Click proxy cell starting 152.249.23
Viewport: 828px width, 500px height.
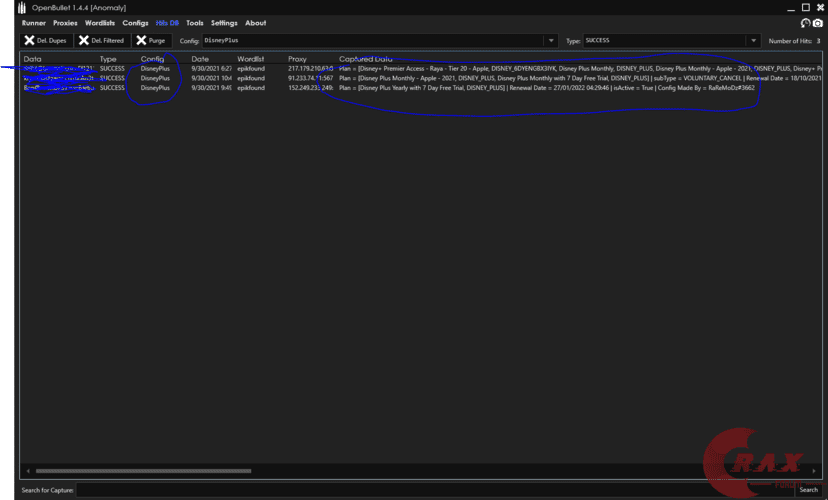(x=310, y=88)
